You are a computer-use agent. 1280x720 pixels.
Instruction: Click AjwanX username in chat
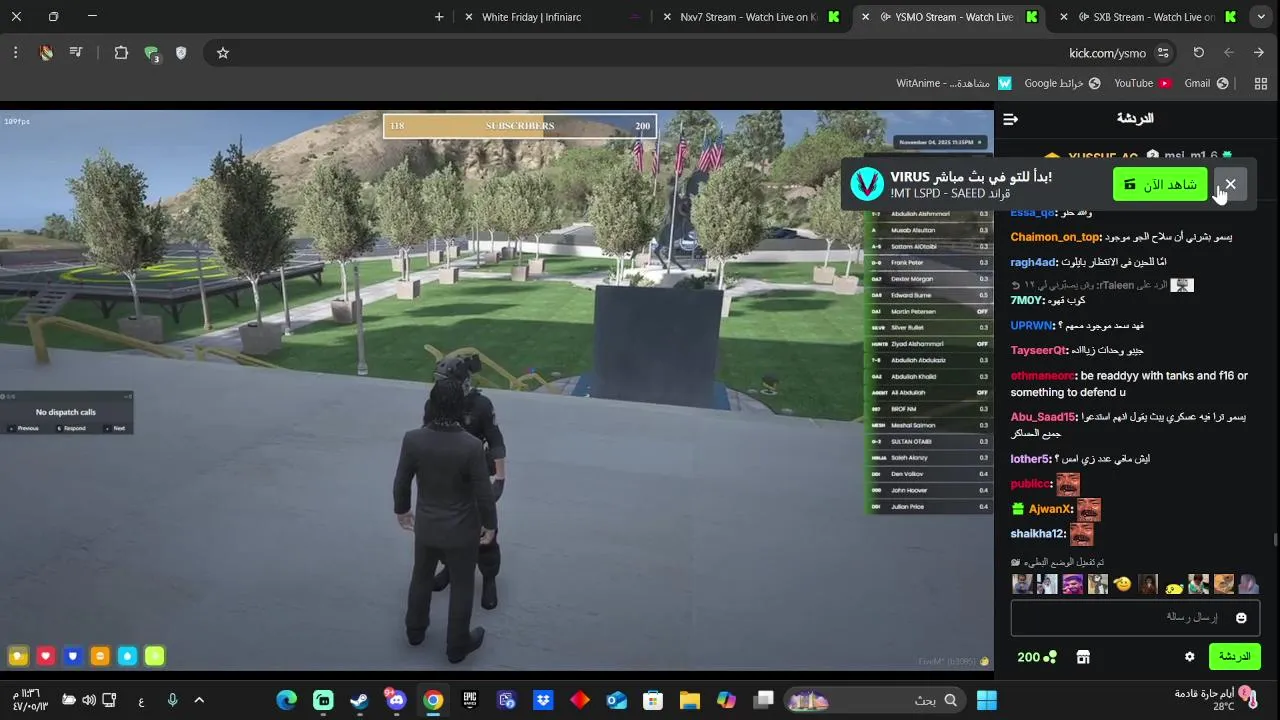click(1050, 509)
